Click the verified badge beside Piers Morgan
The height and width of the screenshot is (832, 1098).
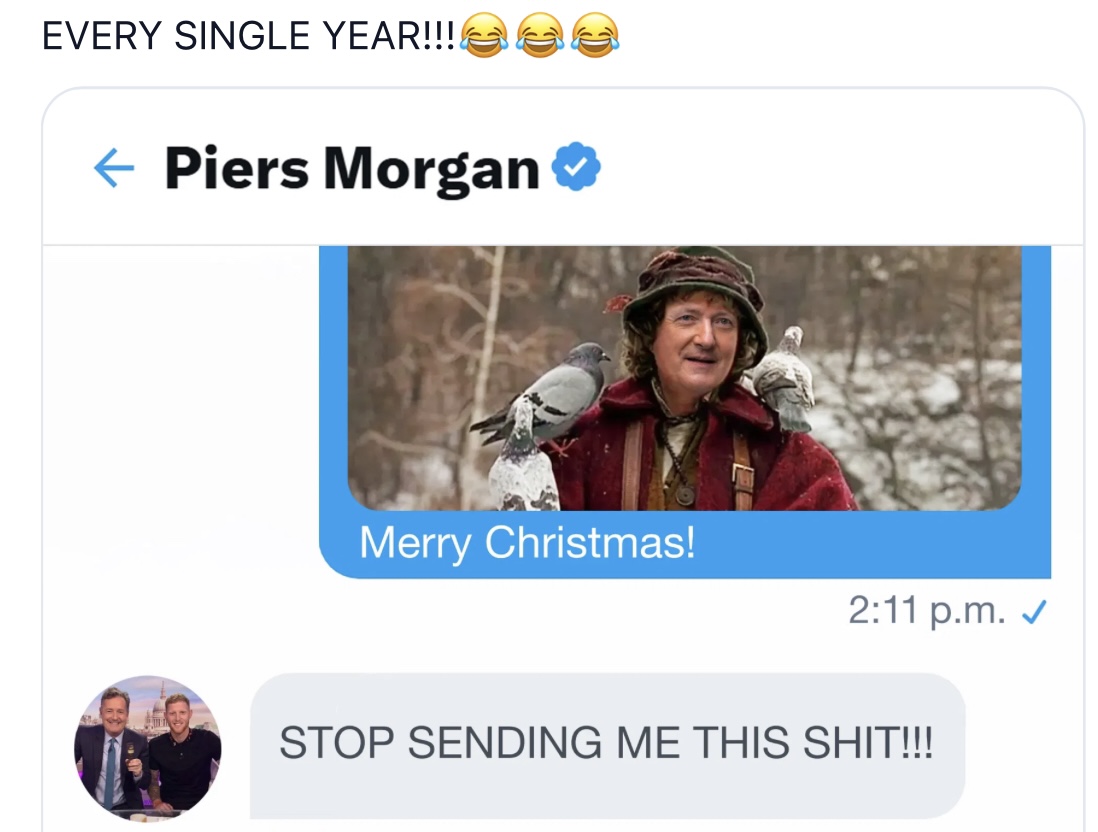(x=577, y=168)
